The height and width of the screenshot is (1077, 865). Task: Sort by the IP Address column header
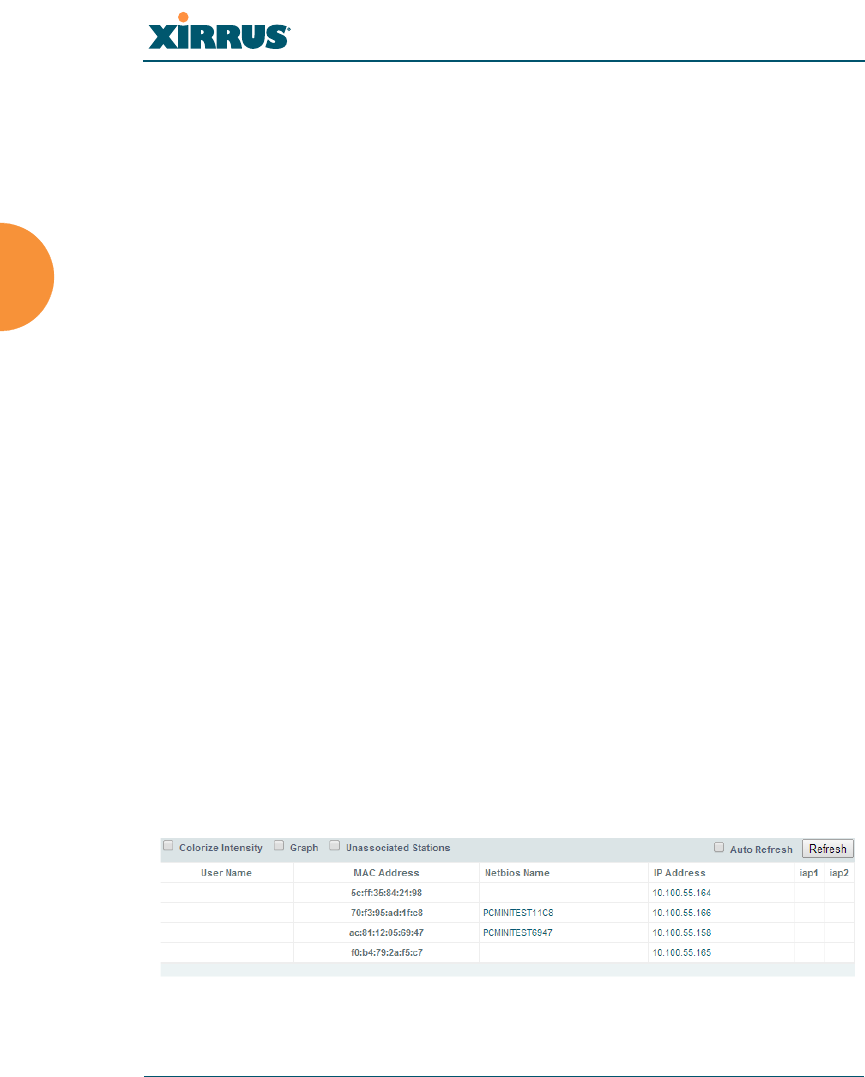tap(679, 873)
